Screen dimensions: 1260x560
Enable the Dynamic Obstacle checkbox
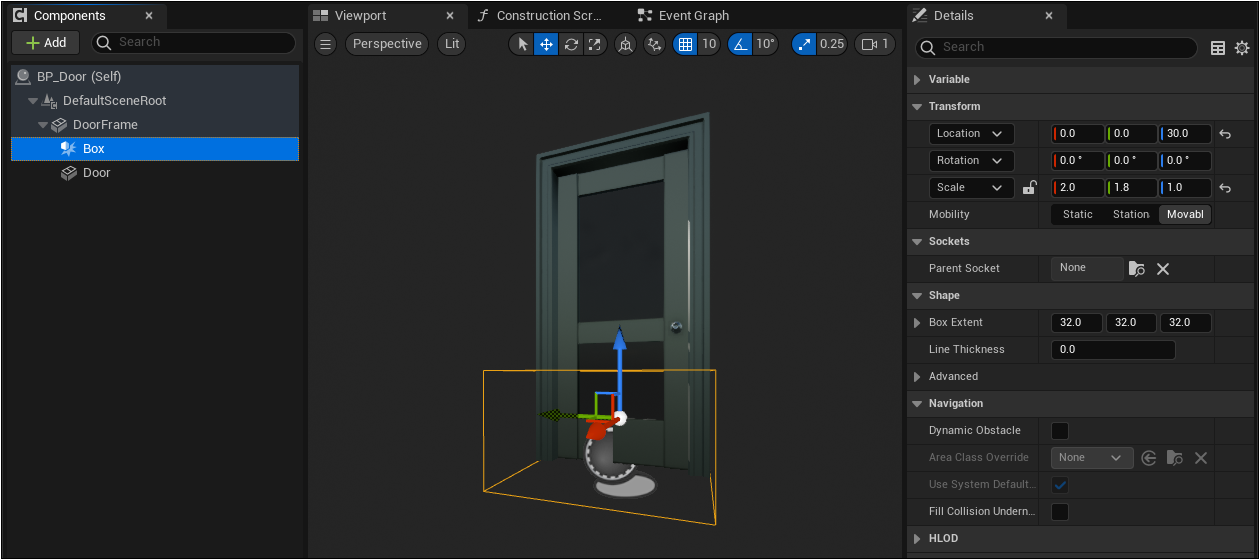[x=1060, y=431]
